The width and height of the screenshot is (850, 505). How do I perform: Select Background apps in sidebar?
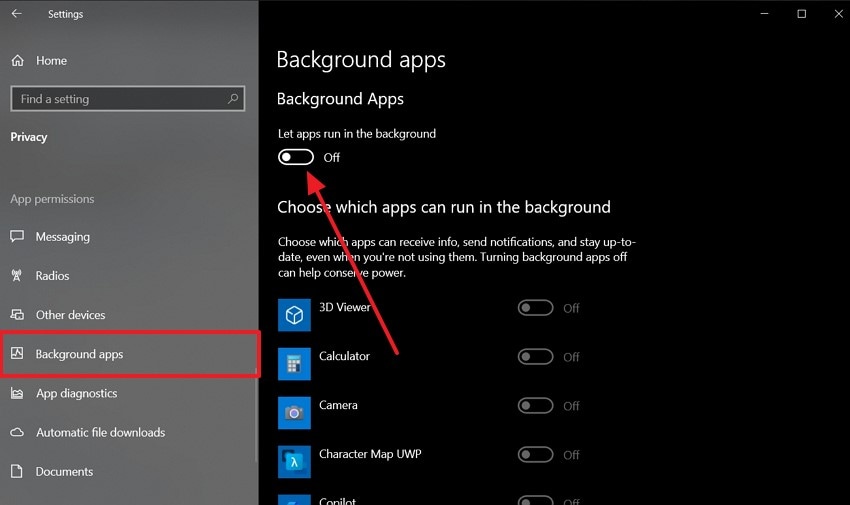[79, 354]
